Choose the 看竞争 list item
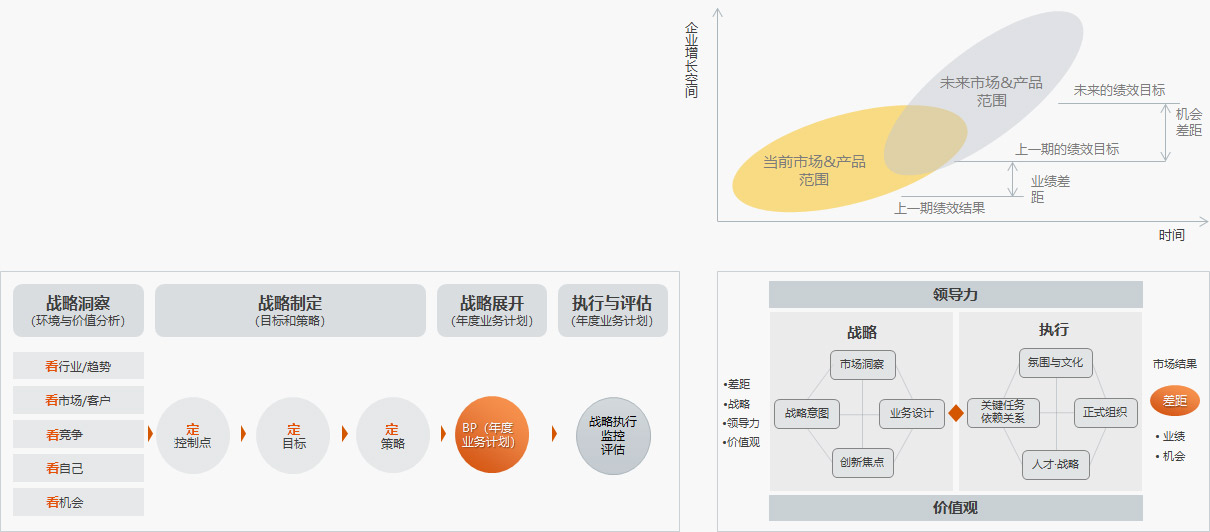The width and height of the screenshot is (1210, 532). coord(78,435)
